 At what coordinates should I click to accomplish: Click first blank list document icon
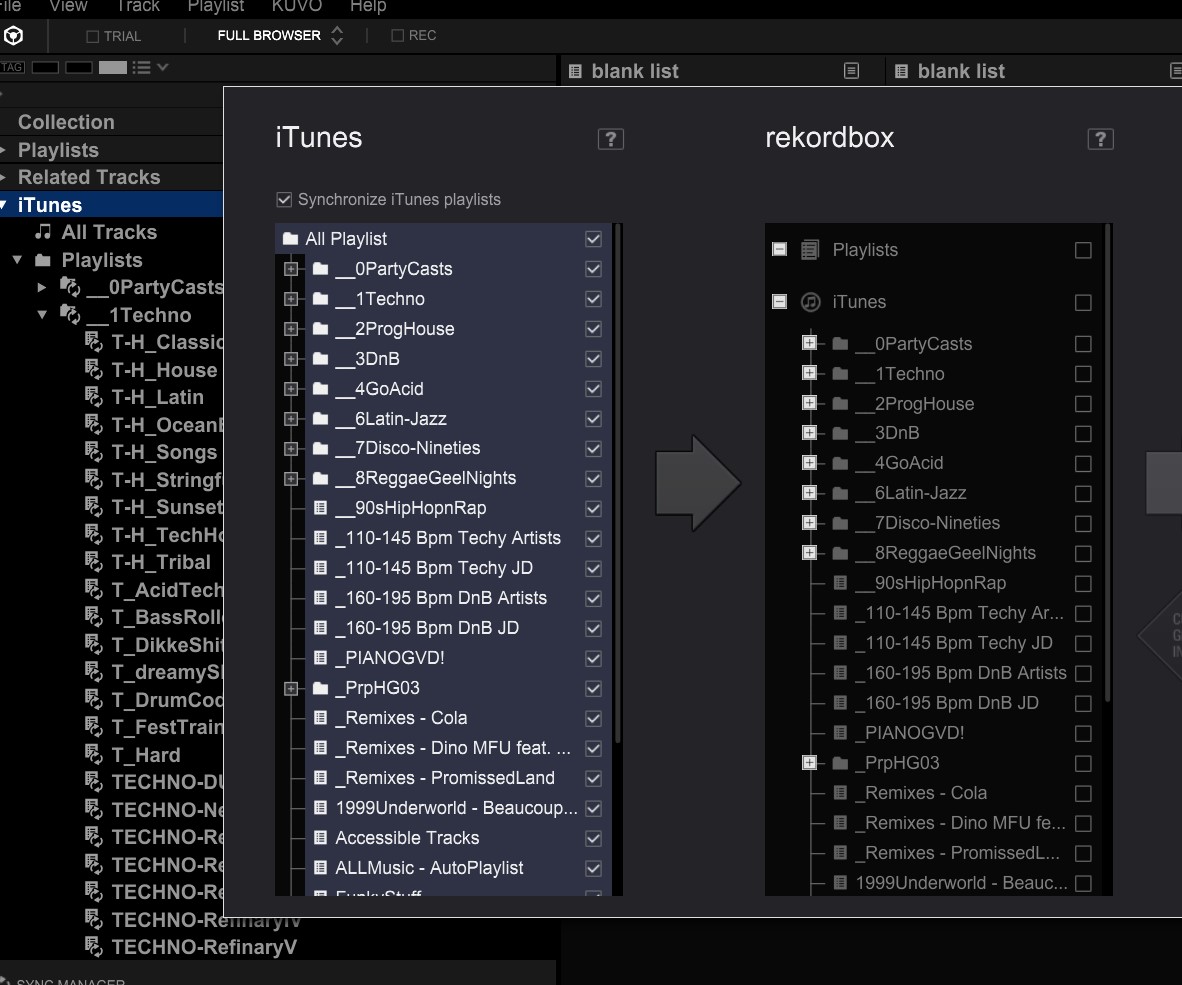point(575,71)
